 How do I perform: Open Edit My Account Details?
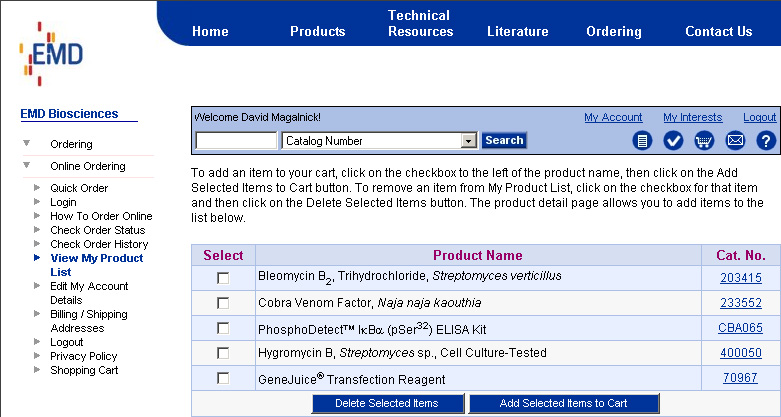click(x=89, y=293)
